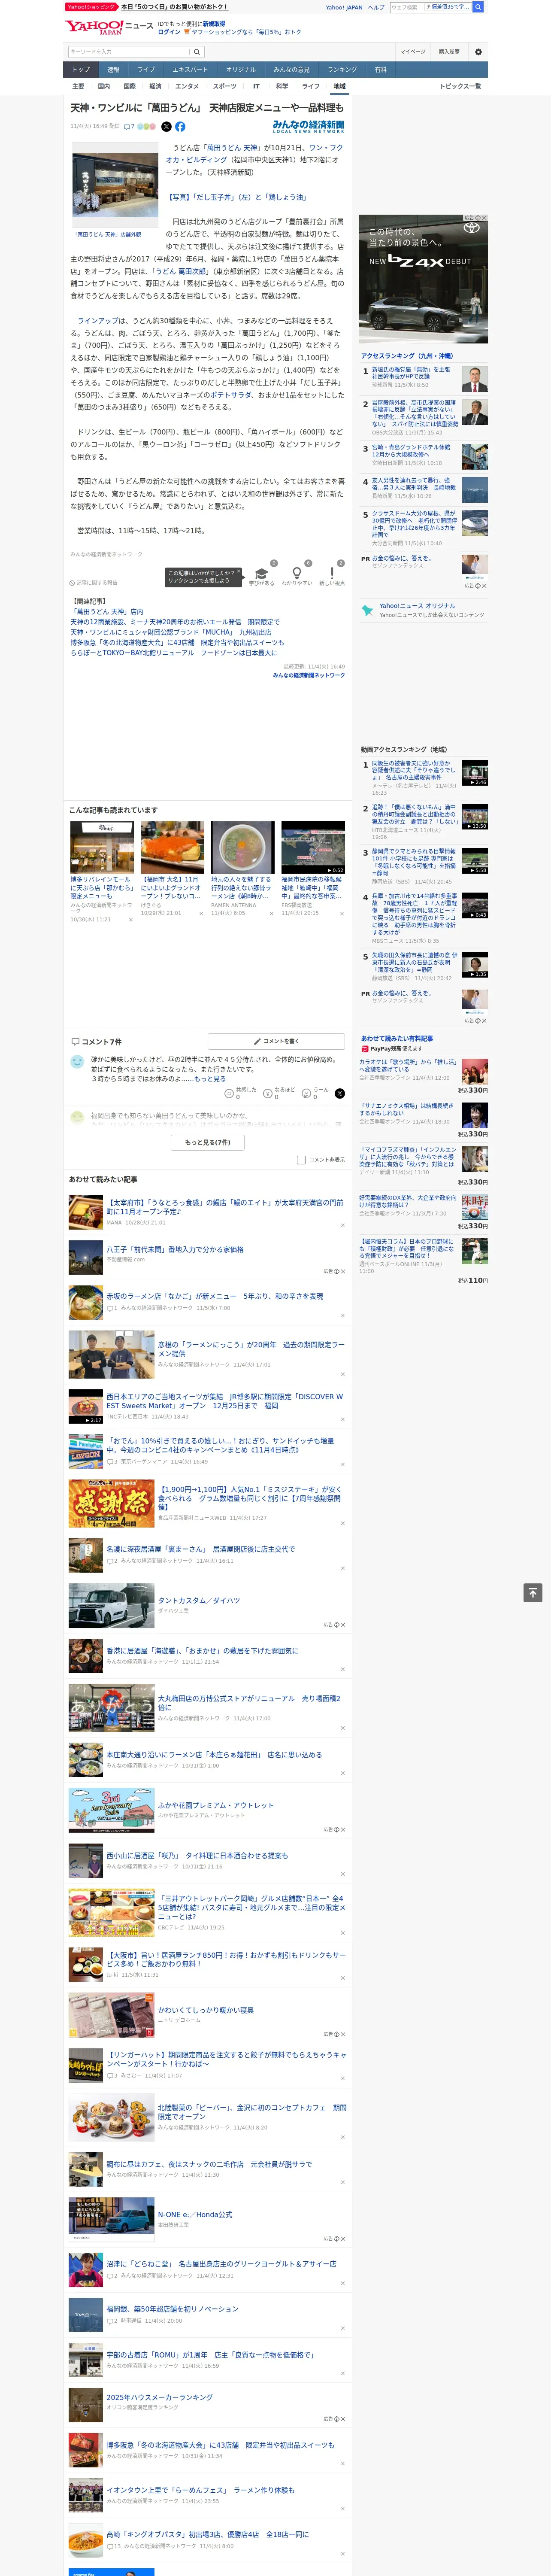Share the article on Facebook
The height and width of the screenshot is (2576, 551).
click(180, 127)
